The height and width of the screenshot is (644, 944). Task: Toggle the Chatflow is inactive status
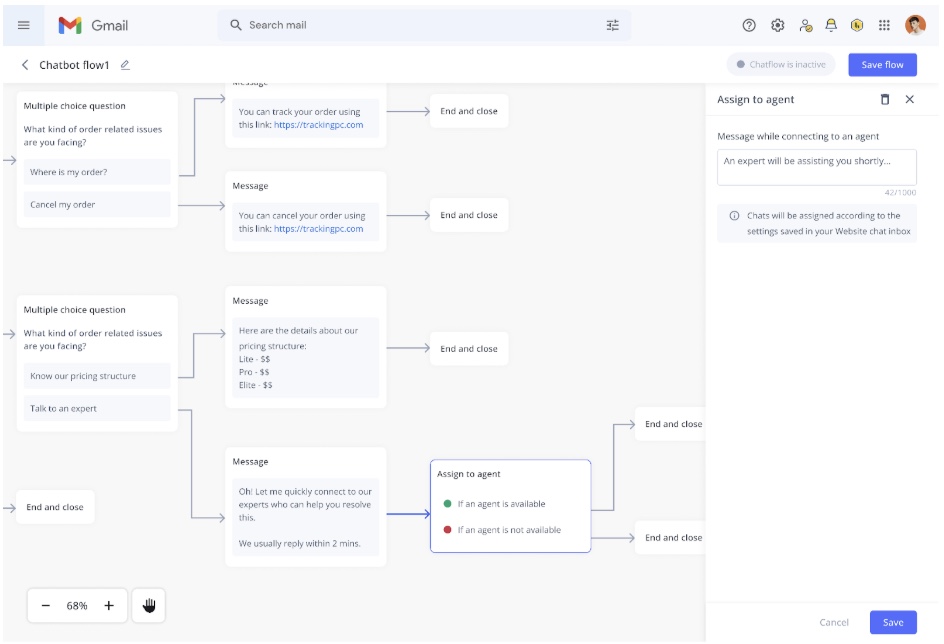(781, 65)
